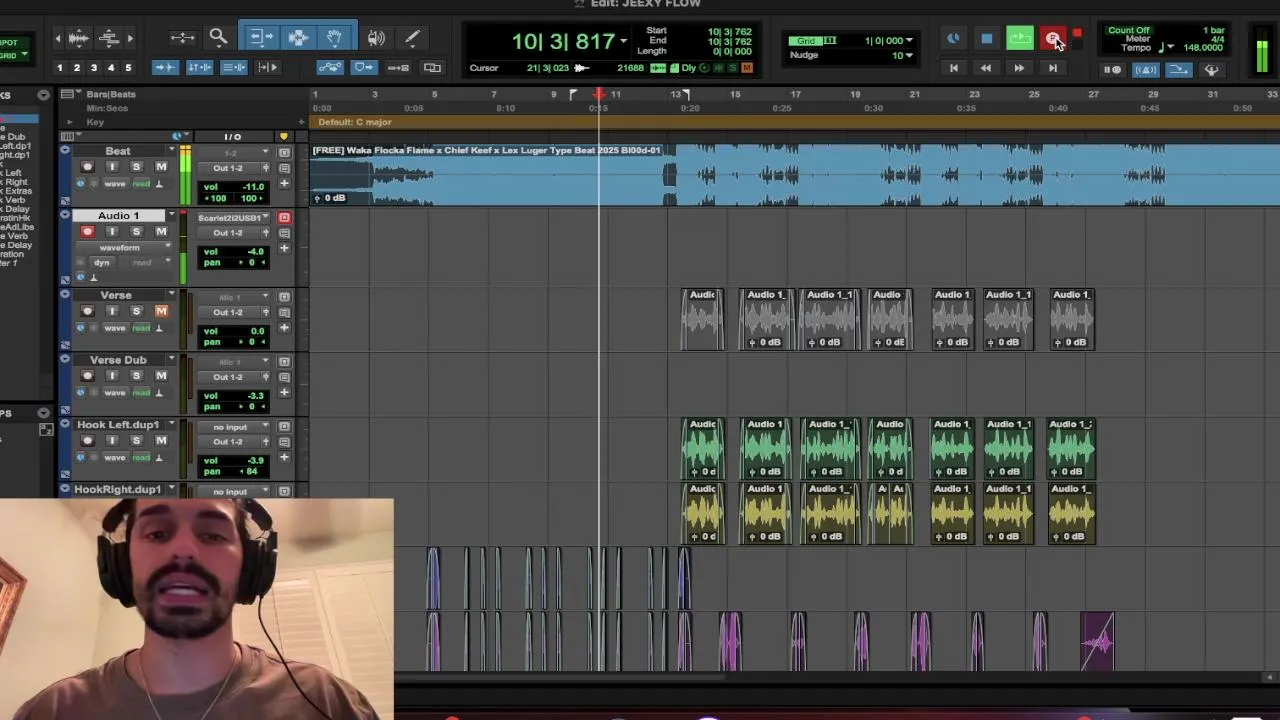Open main counter format dropdown arrow
This screenshot has width=1280, height=720.
pyautogui.click(x=622, y=41)
